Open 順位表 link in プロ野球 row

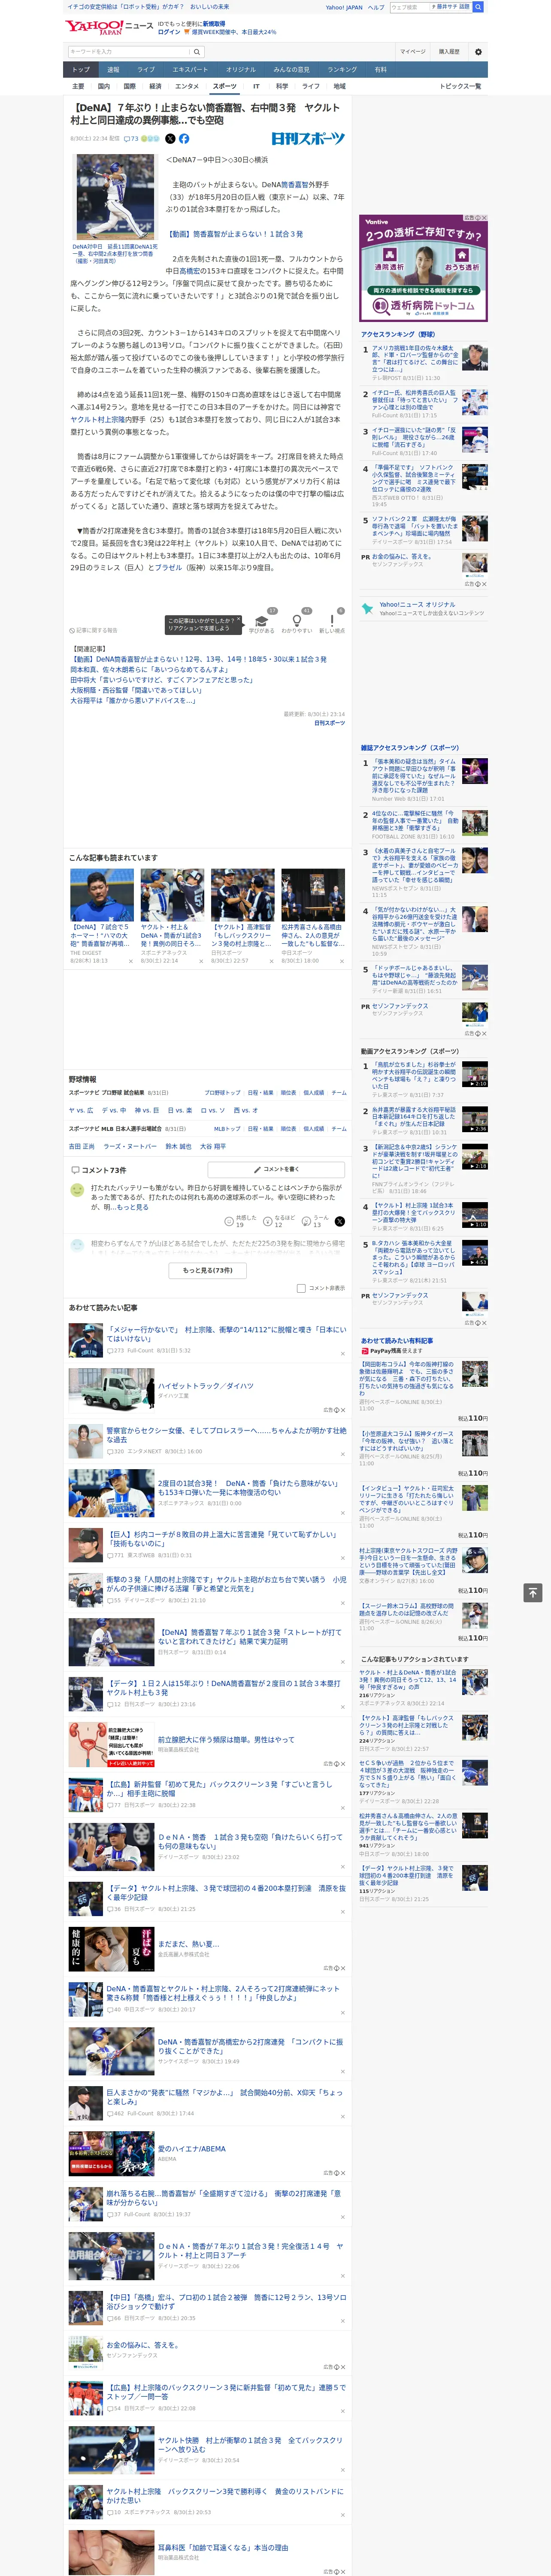pos(288,1093)
